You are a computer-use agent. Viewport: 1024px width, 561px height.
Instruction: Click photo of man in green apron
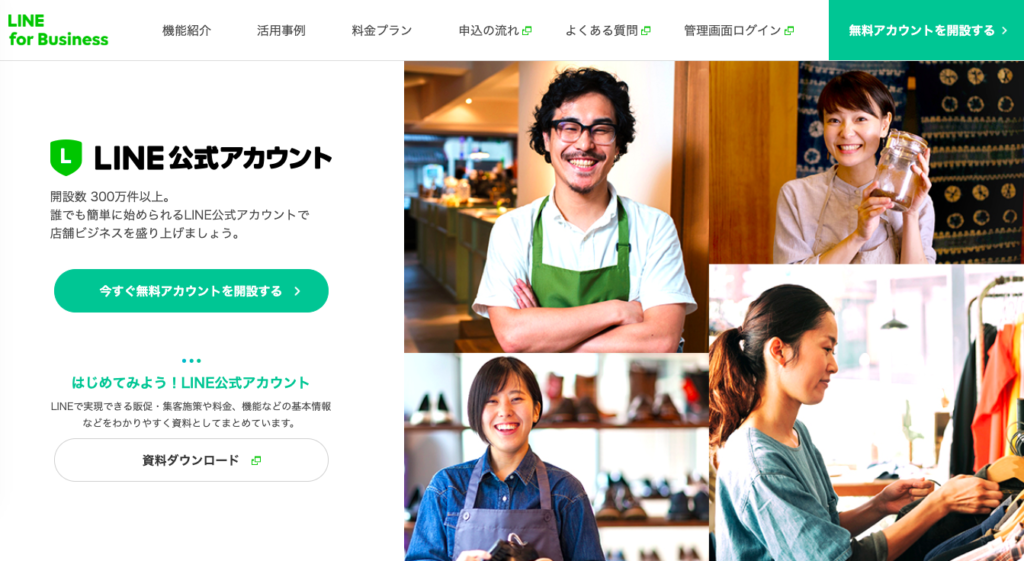pos(556,207)
